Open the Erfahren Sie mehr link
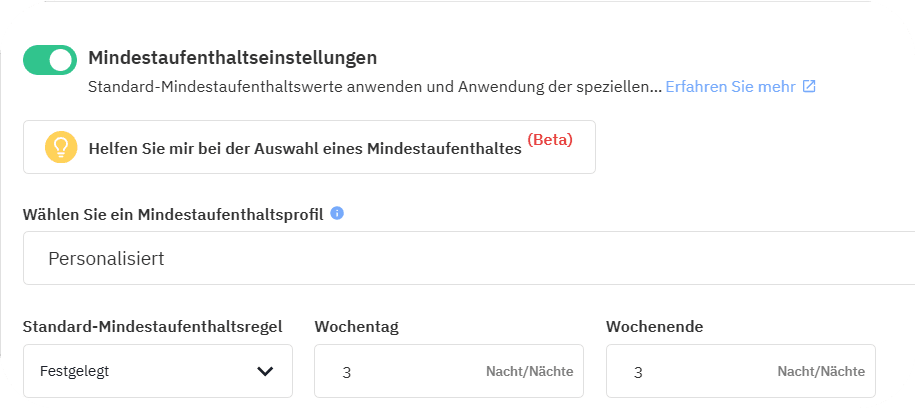 click(730, 87)
